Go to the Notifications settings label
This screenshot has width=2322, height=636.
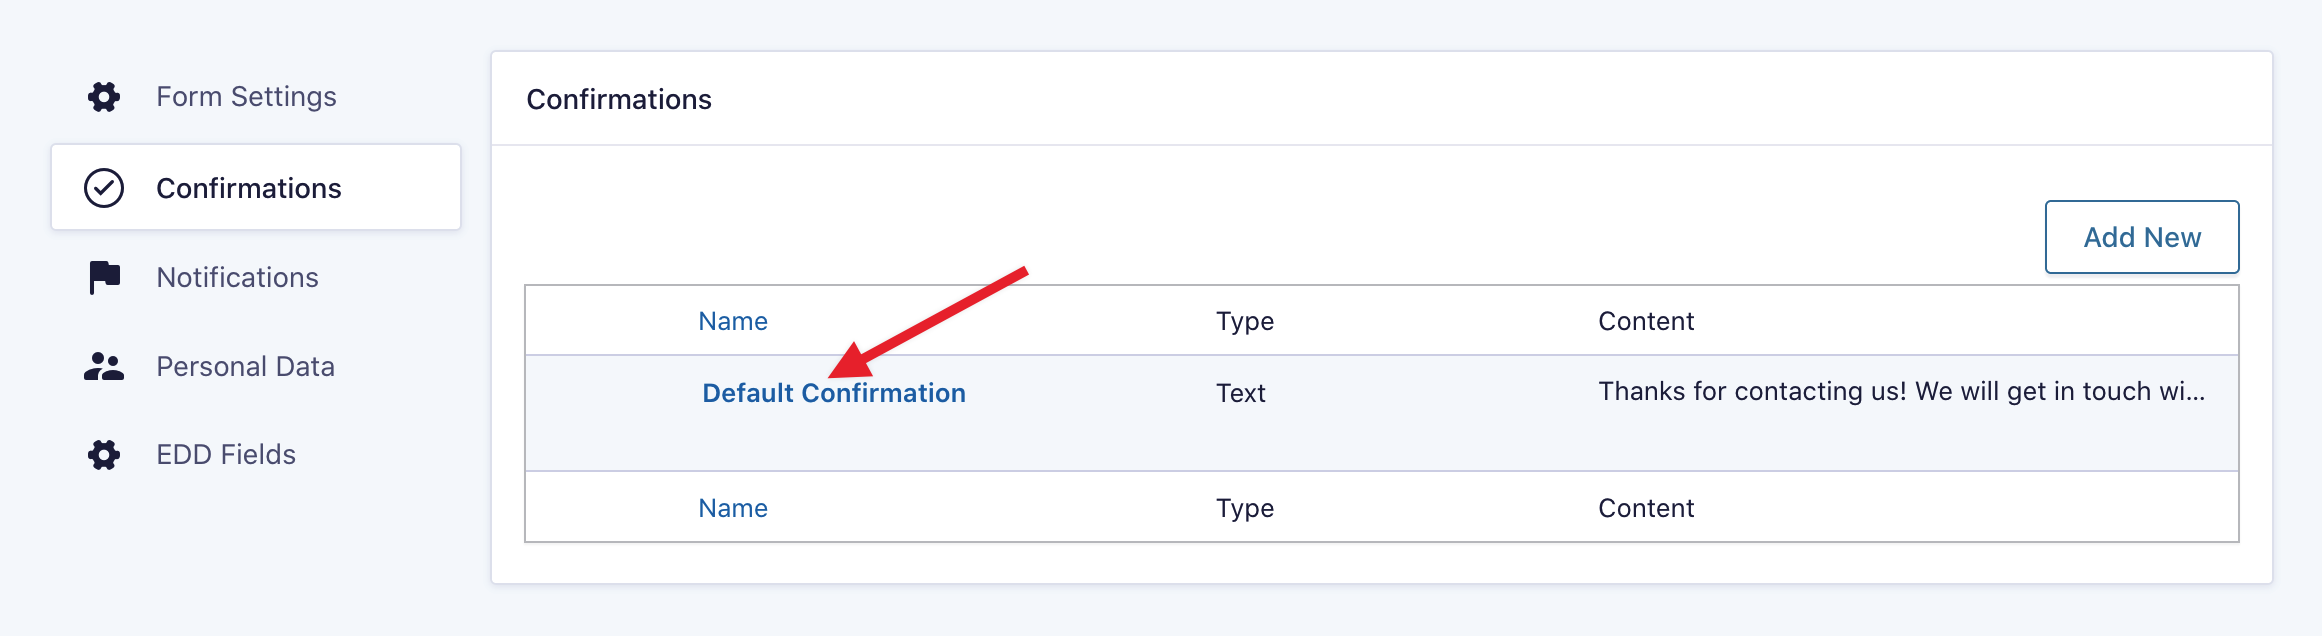coord(237,277)
